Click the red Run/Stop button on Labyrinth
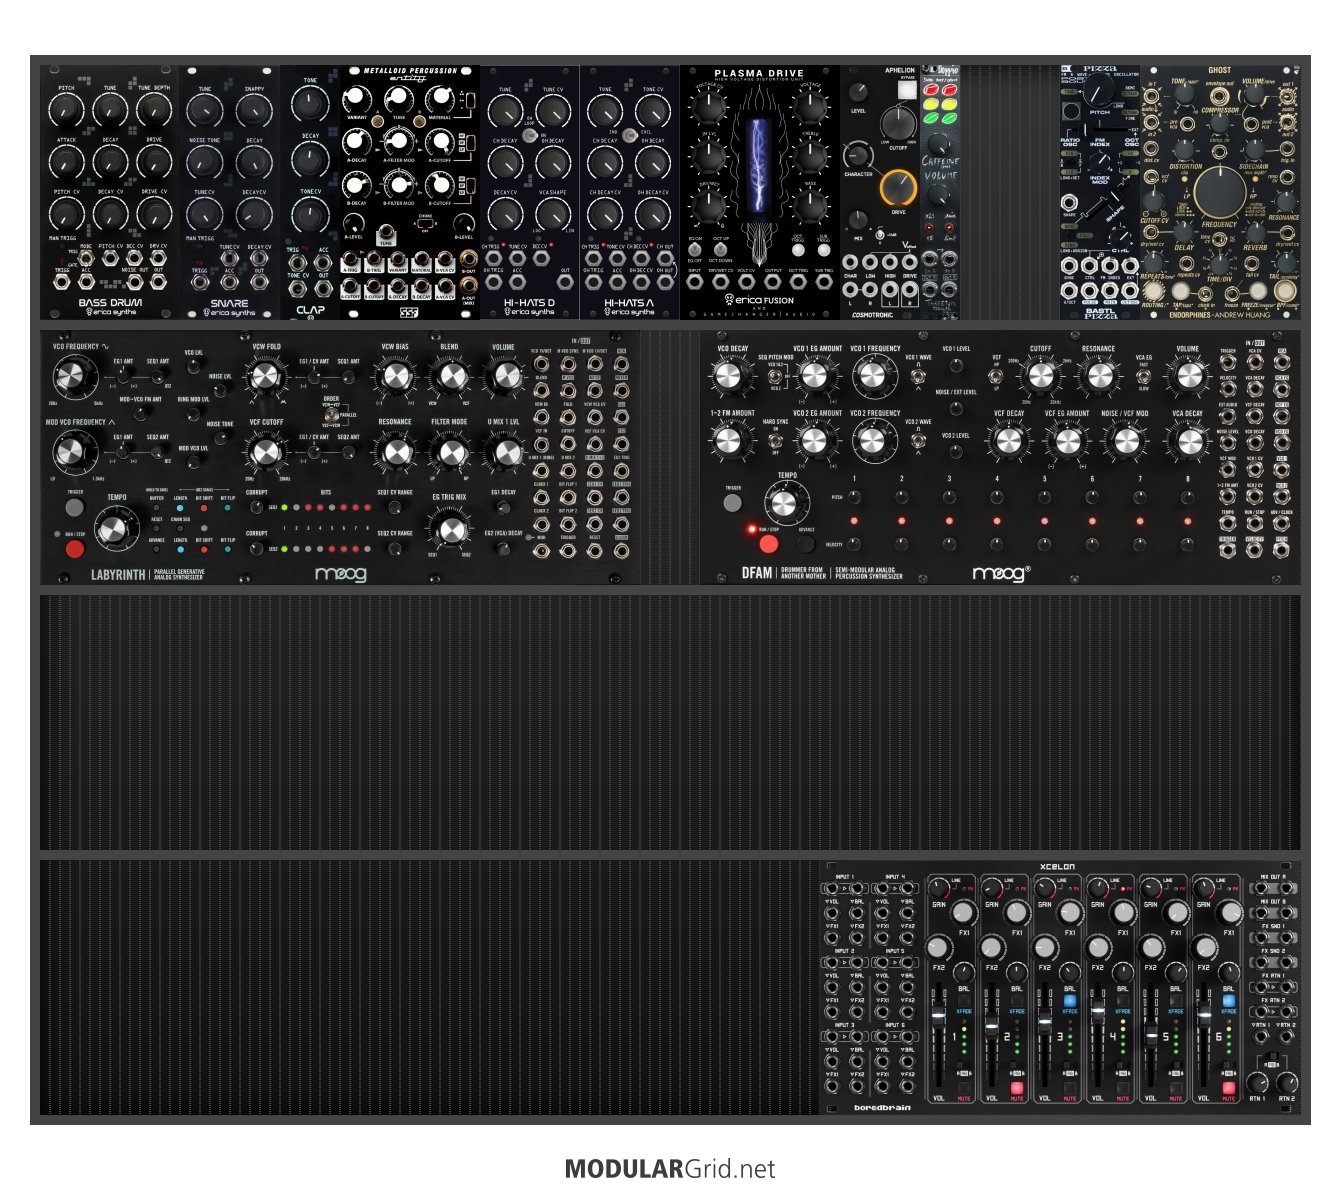The width and height of the screenshot is (1341, 1190). [x=75, y=548]
